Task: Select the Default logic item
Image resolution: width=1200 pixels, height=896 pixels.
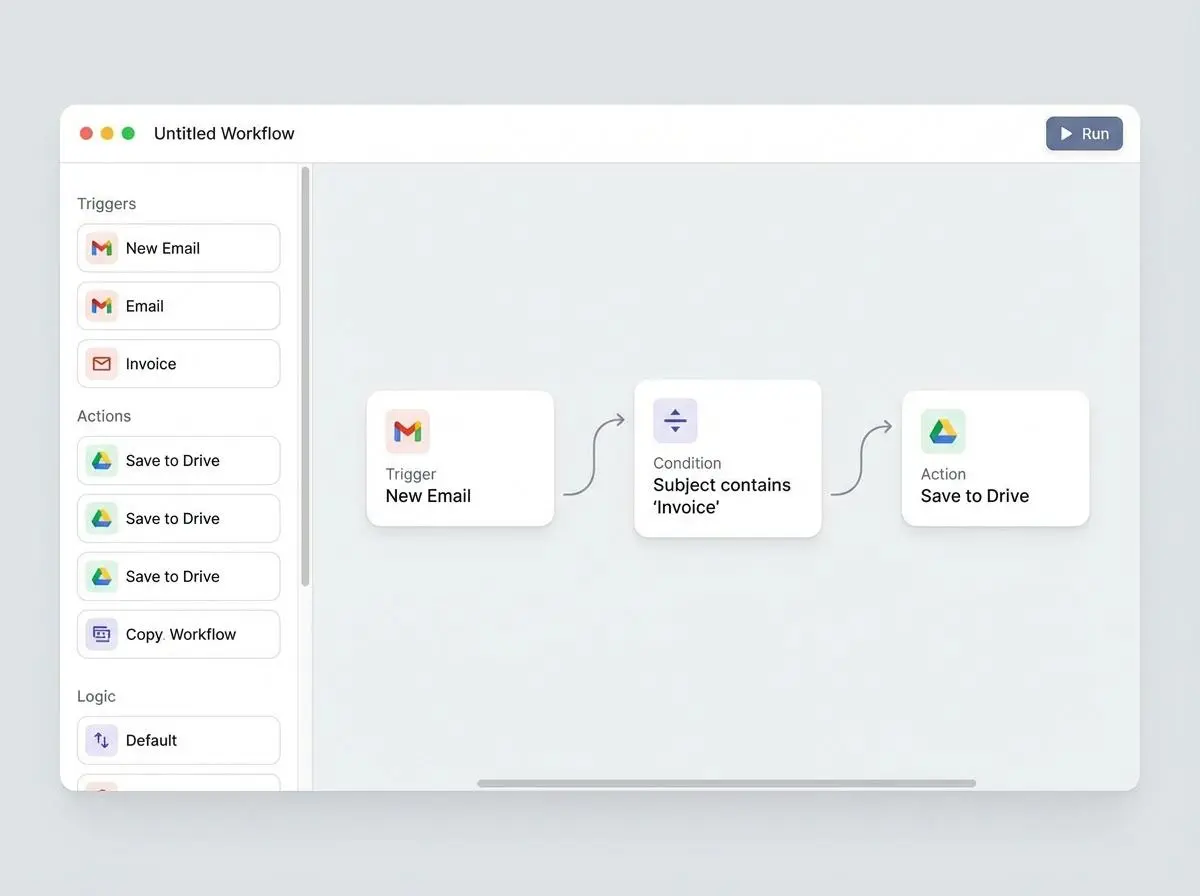Action: pos(179,741)
